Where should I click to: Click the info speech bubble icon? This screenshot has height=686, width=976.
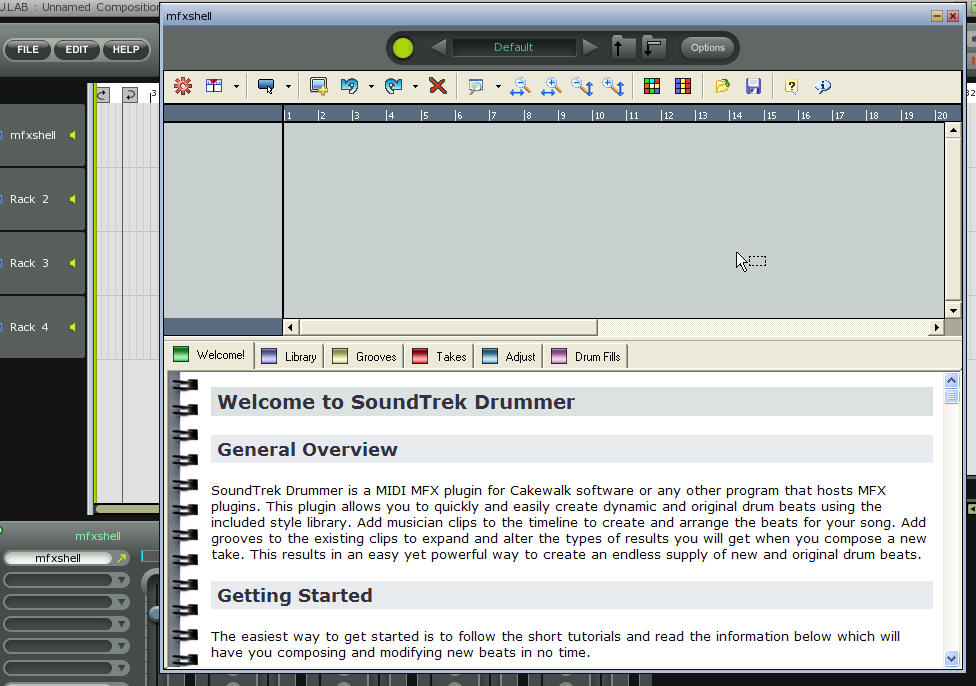coord(823,86)
